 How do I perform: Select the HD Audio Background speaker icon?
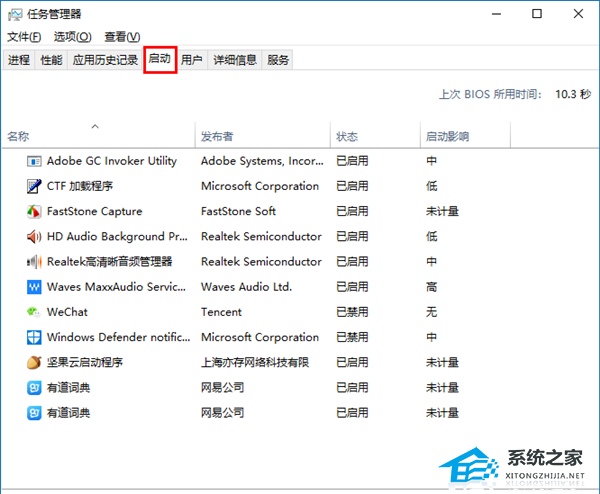point(33,237)
